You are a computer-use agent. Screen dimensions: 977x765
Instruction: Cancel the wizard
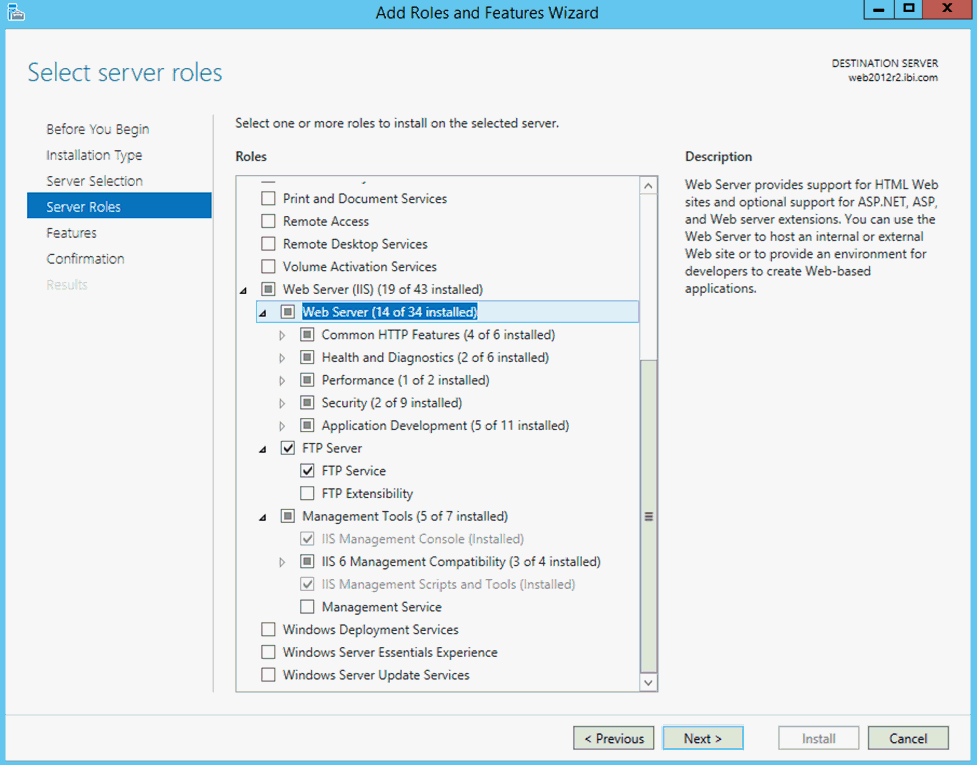pyautogui.click(x=908, y=738)
